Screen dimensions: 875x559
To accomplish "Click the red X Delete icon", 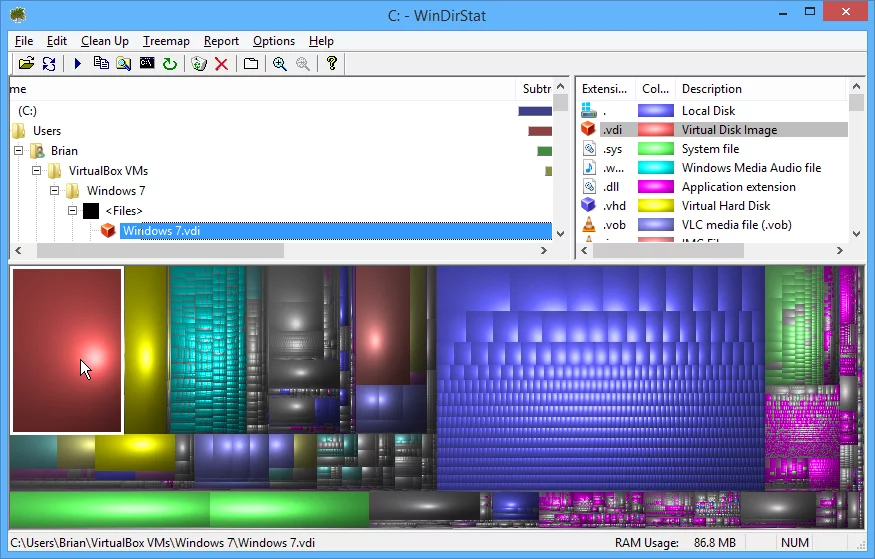I will pyautogui.click(x=222, y=64).
